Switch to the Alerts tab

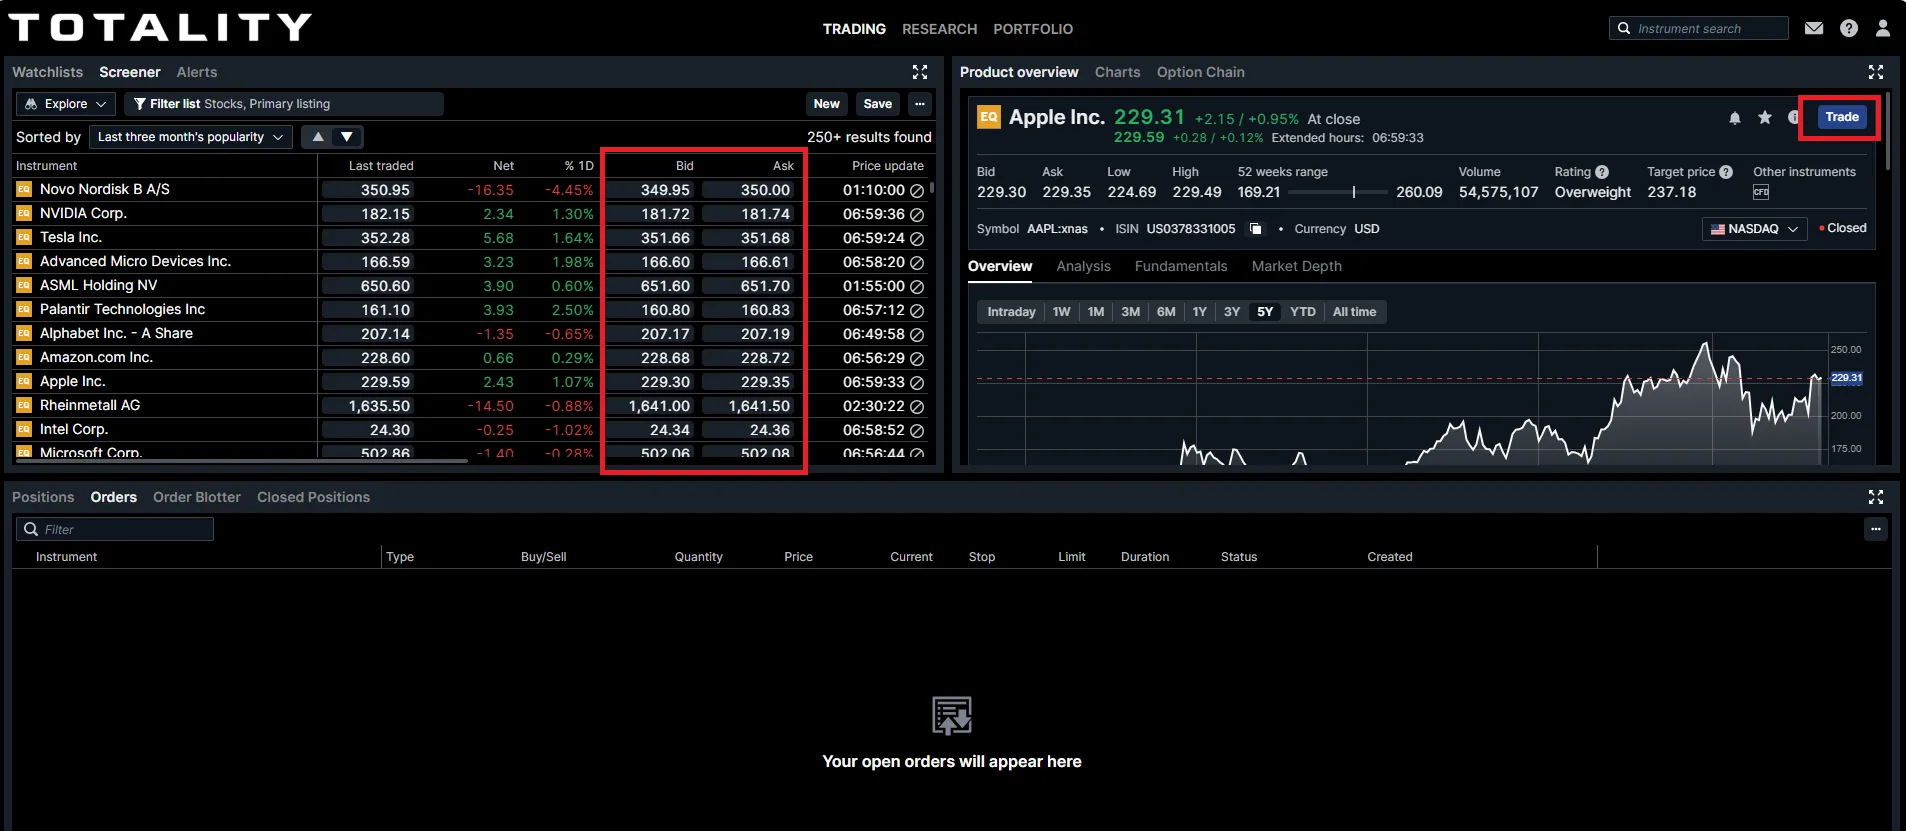[x=197, y=72]
